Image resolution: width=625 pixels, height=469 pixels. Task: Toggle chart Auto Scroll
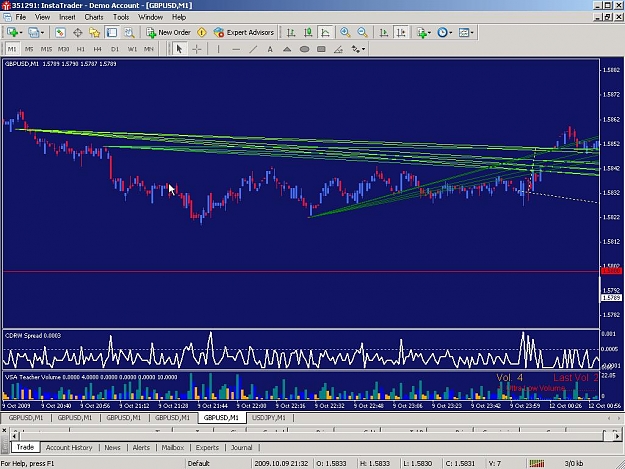383,33
